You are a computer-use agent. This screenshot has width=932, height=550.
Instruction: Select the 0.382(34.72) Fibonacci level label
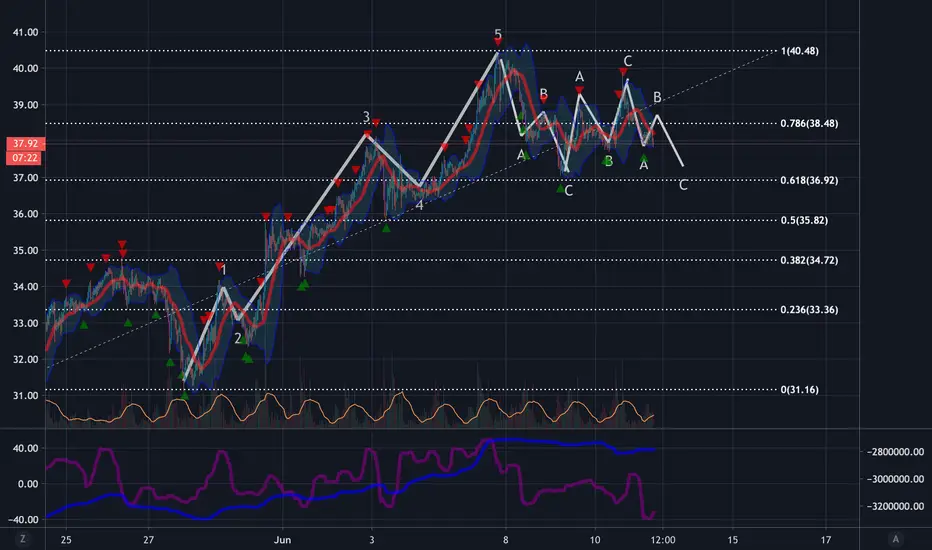pyautogui.click(x=809, y=260)
